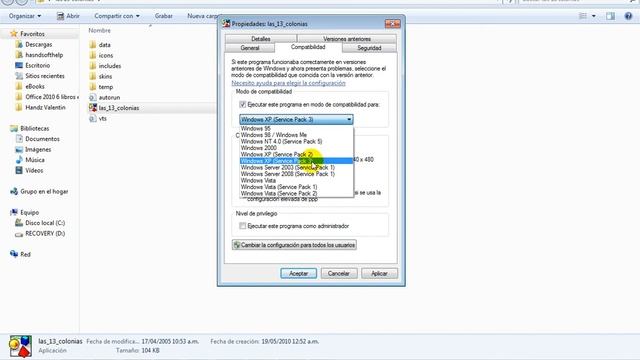The width and height of the screenshot is (640, 360).
Task: Open the view options dropdown arrow
Action: click(593, 16)
